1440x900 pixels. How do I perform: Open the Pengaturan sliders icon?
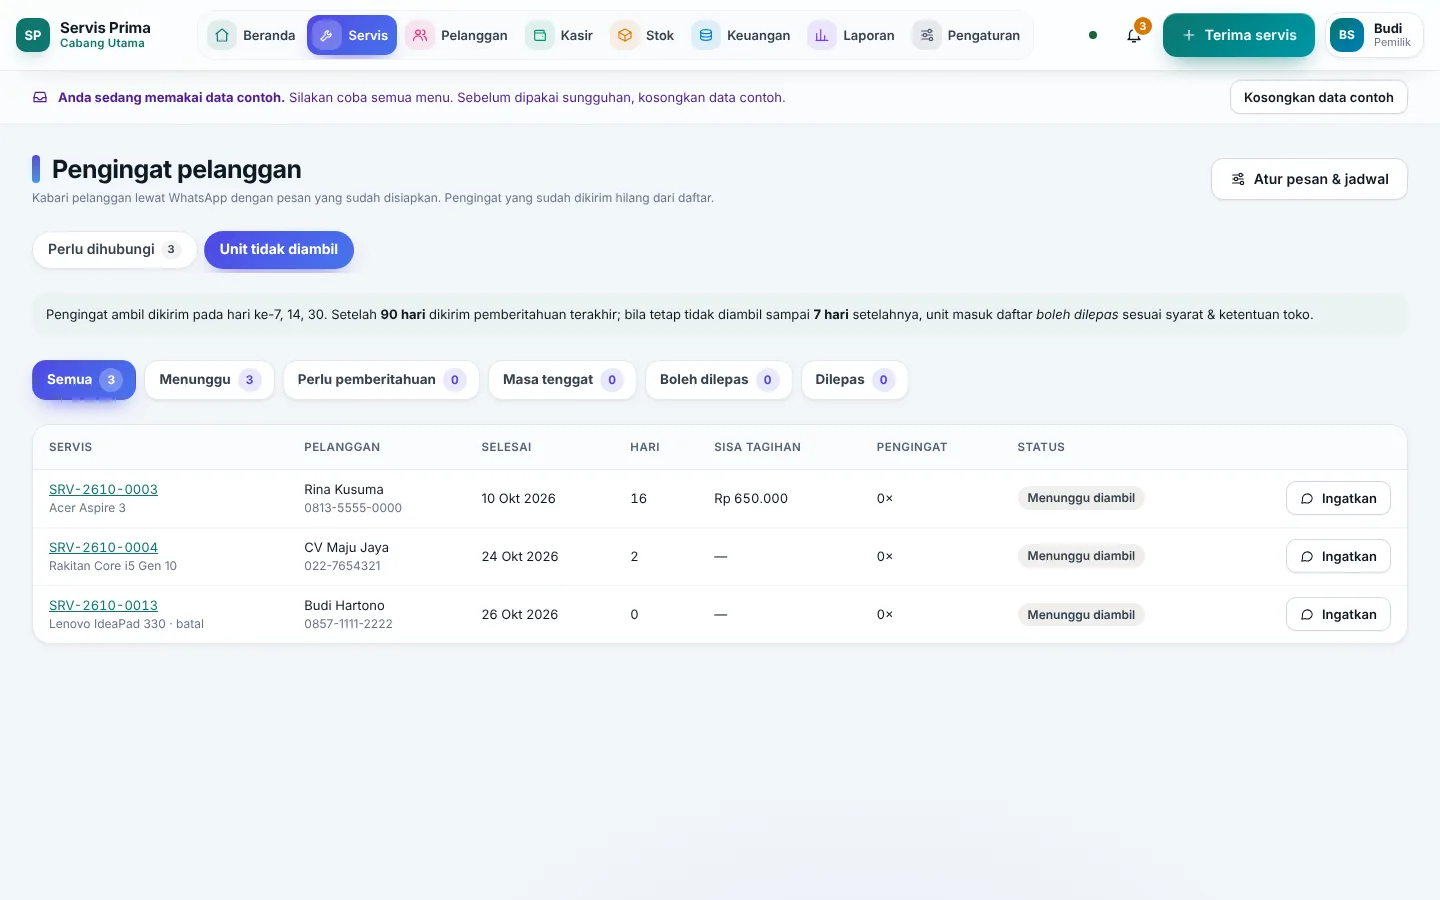click(927, 35)
